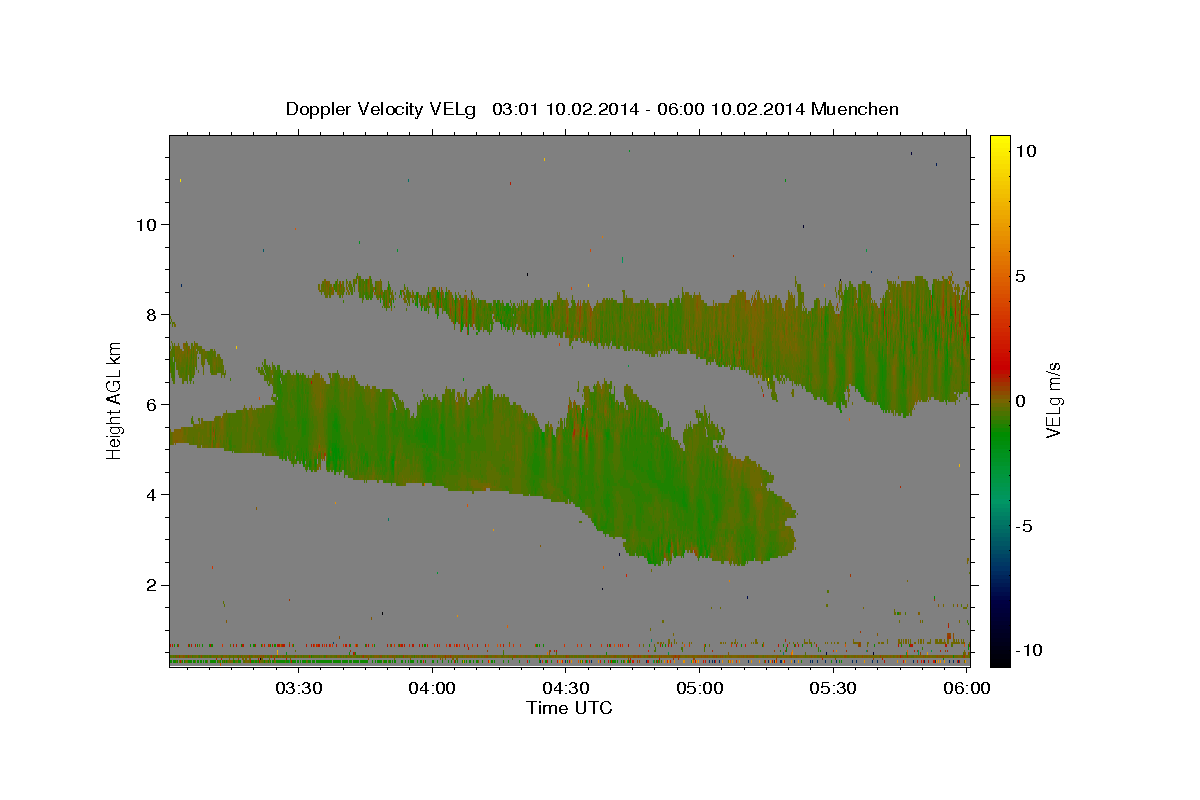Image resolution: width=1200 pixels, height=800 pixels.
Task: Click the "Height AGL km" axis label
Action: pos(115,400)
